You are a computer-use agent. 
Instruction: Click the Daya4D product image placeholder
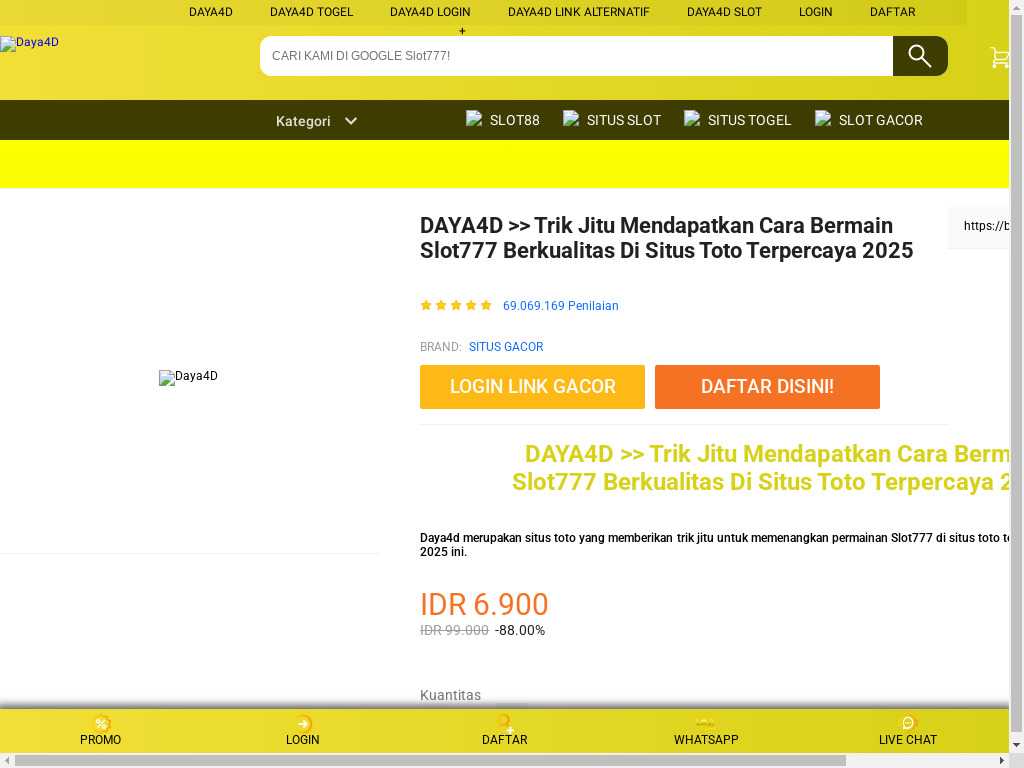click(188, 377)
